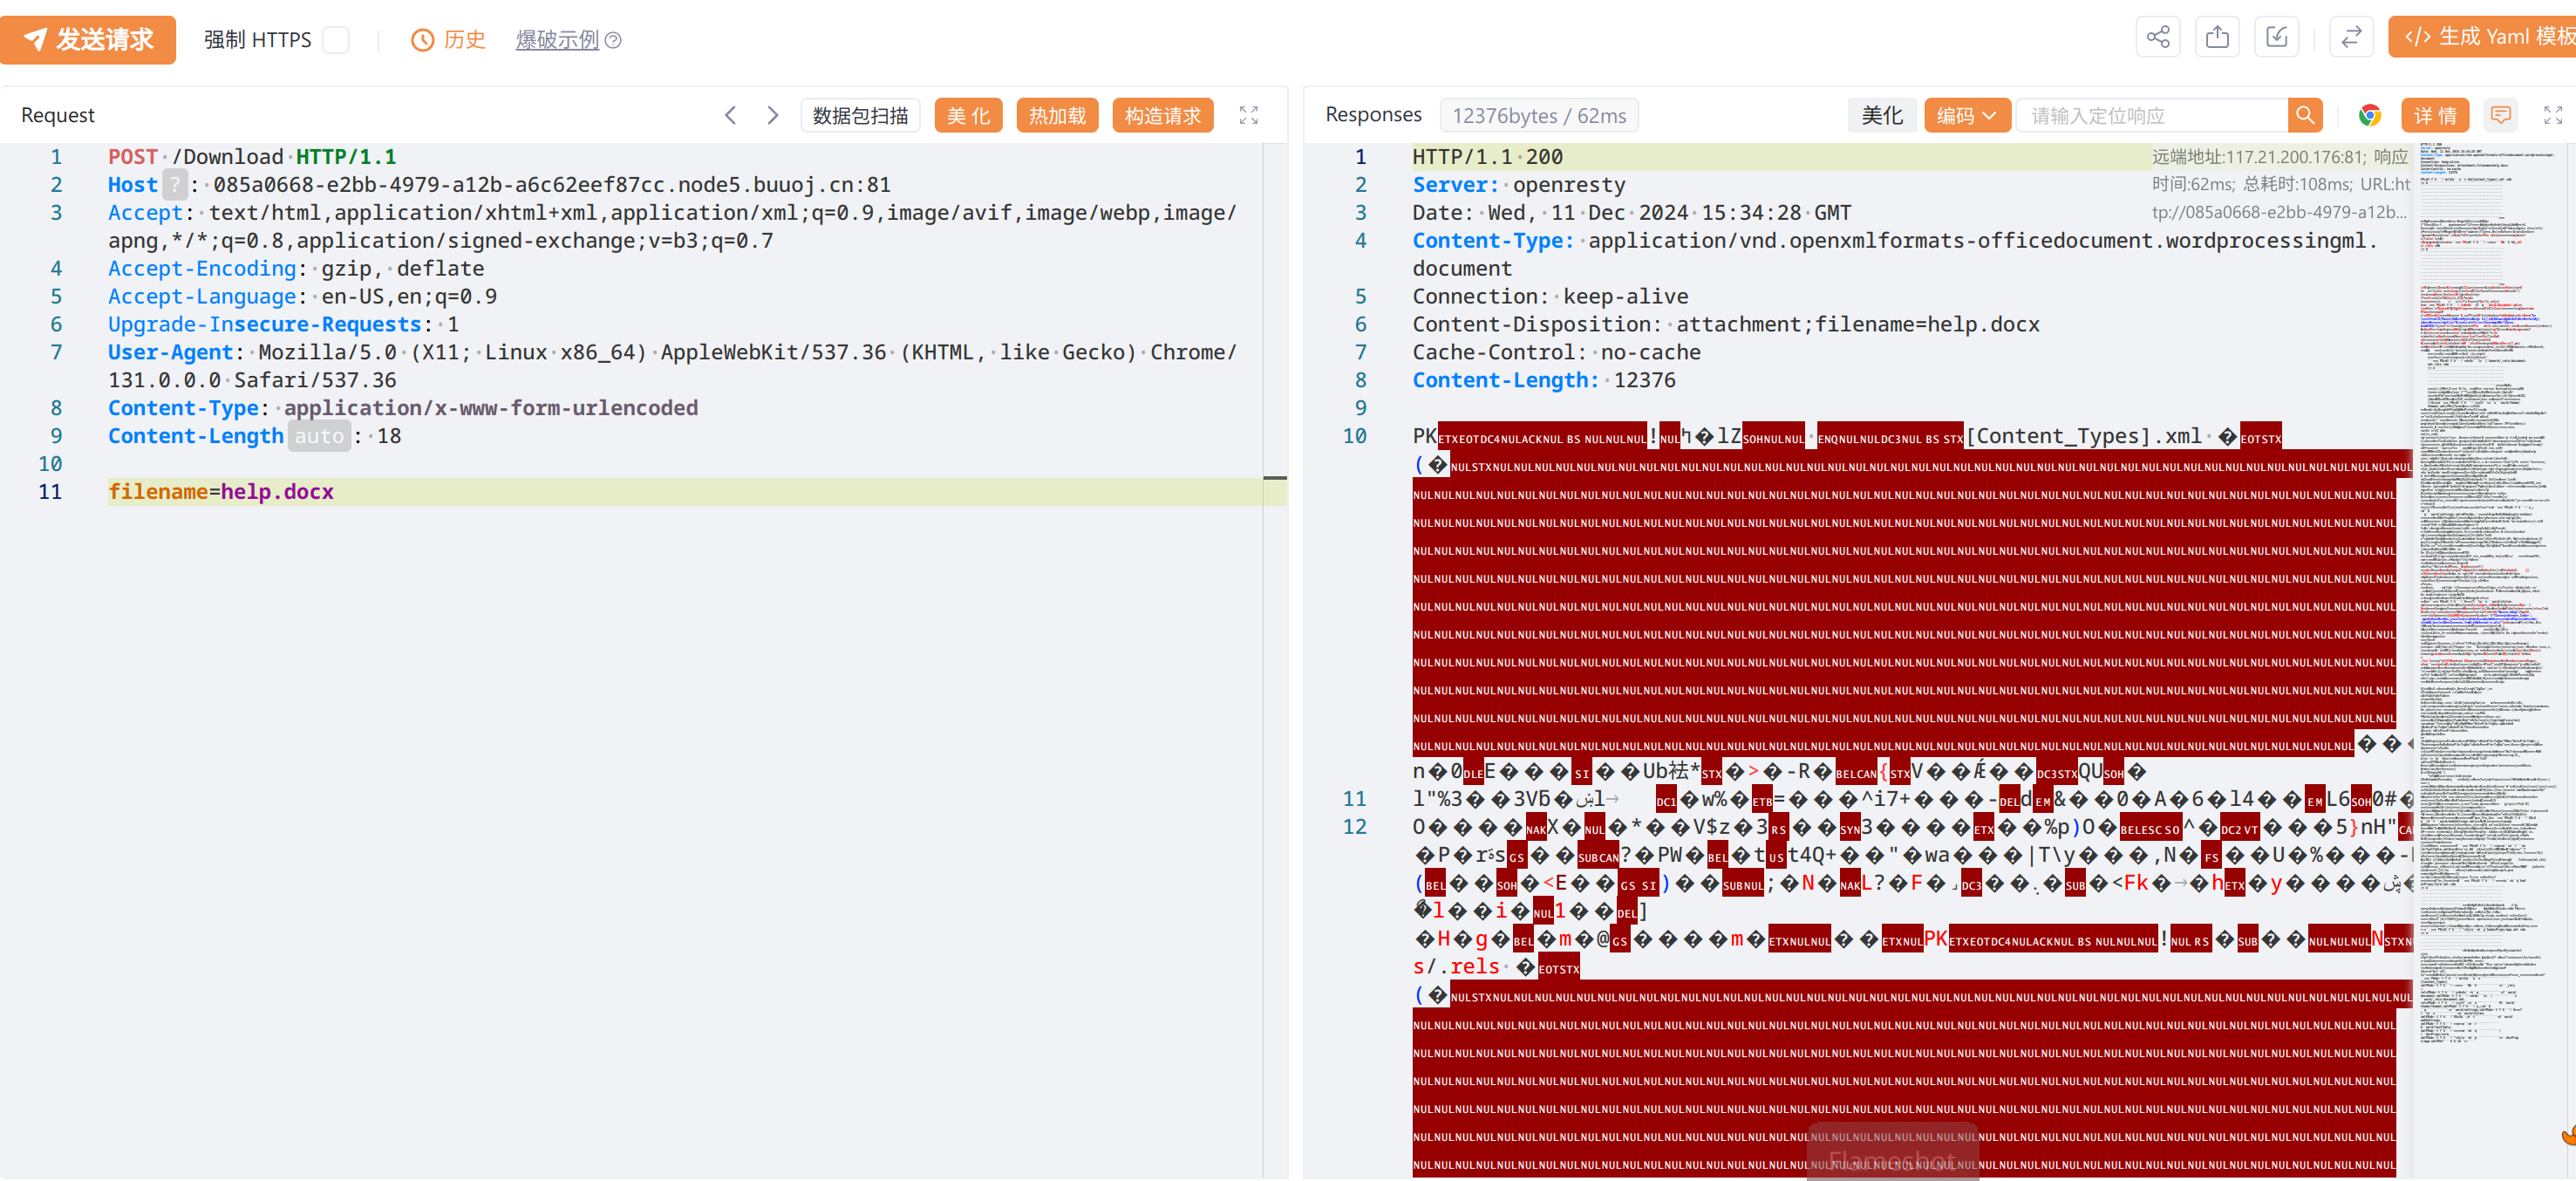Viewport: 2576px width, 1181px height.
Task: Click the share icon in top toolbar
Action: pos(2157,38)
